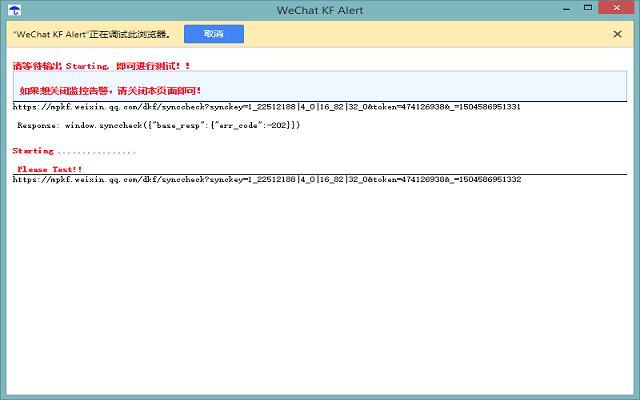Screen dimensions: 640x400
Task: Close the WeChat KF Alert window
Action: click(x=616, y=7)
